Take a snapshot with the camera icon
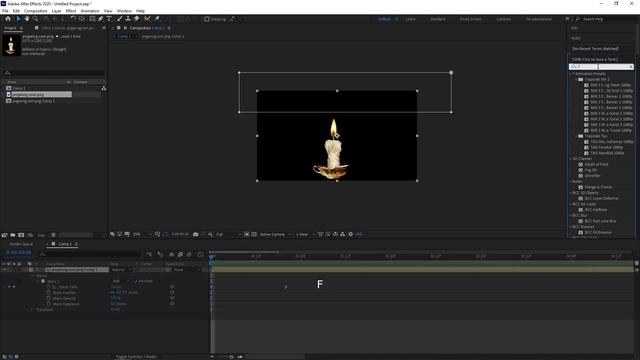Viewport: 640px width, 360px height. 196,234
